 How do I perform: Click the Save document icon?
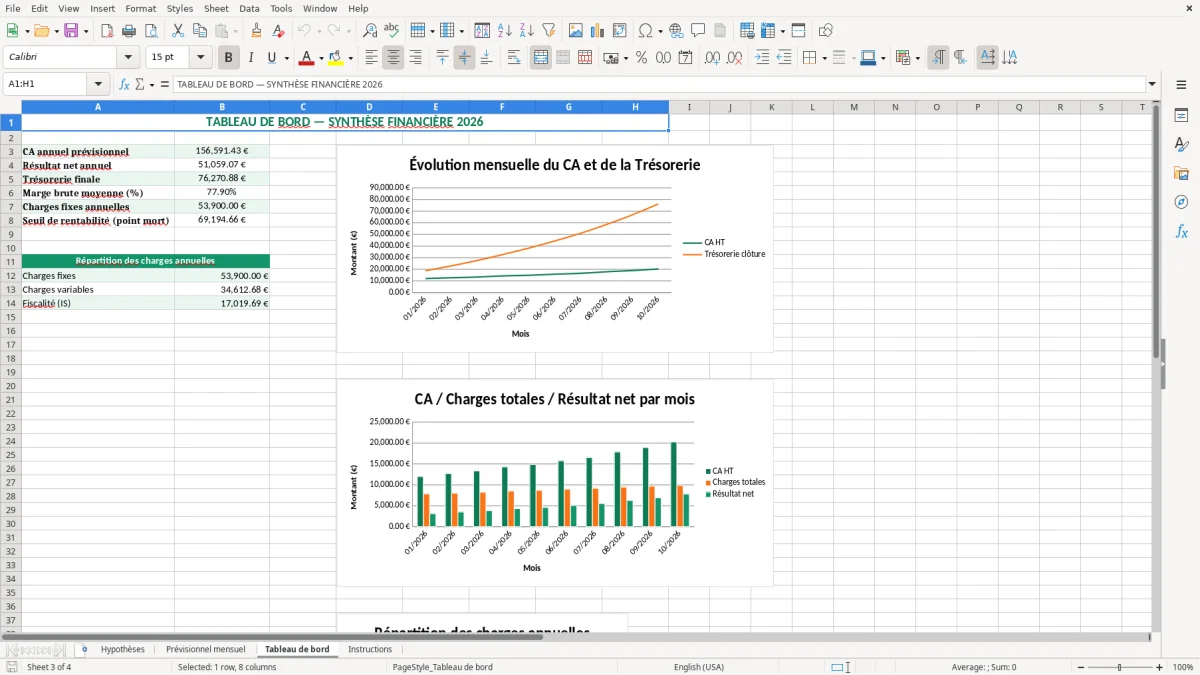[x=71, y=31]
